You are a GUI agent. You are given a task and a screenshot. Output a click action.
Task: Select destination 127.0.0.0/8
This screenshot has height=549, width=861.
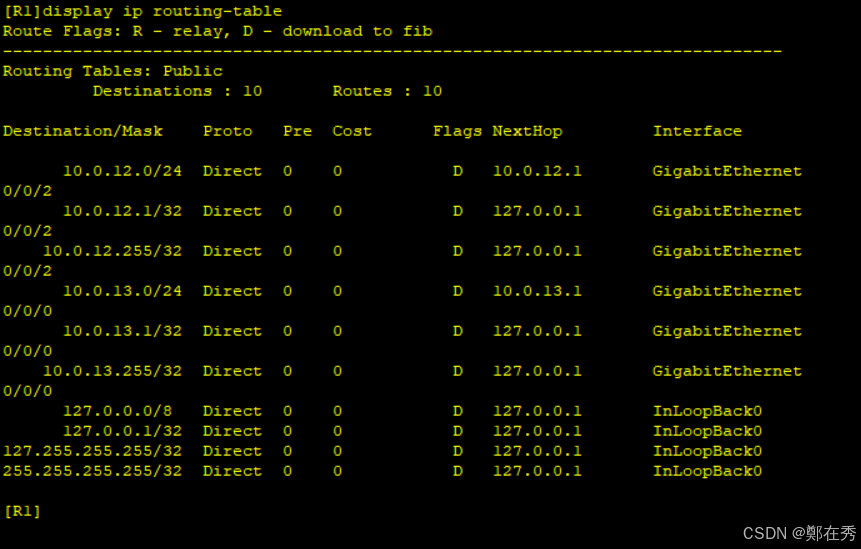[118, 411]
